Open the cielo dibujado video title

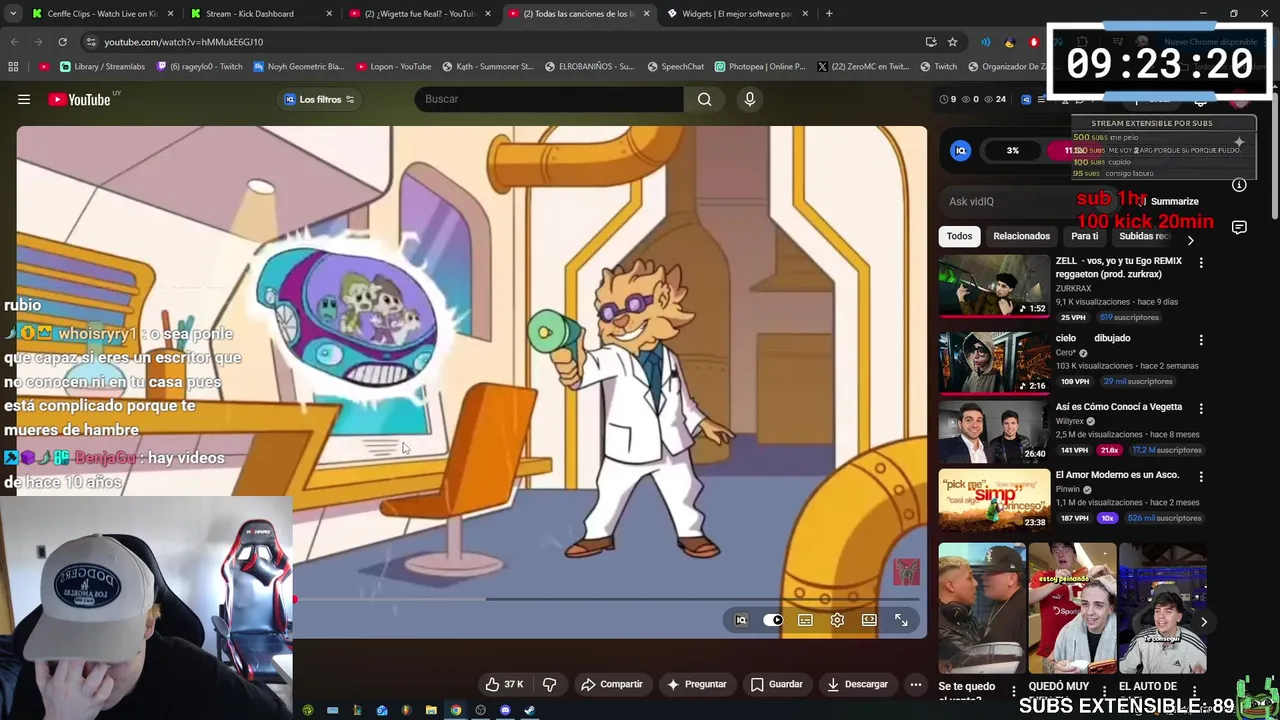coord(1092,338)
